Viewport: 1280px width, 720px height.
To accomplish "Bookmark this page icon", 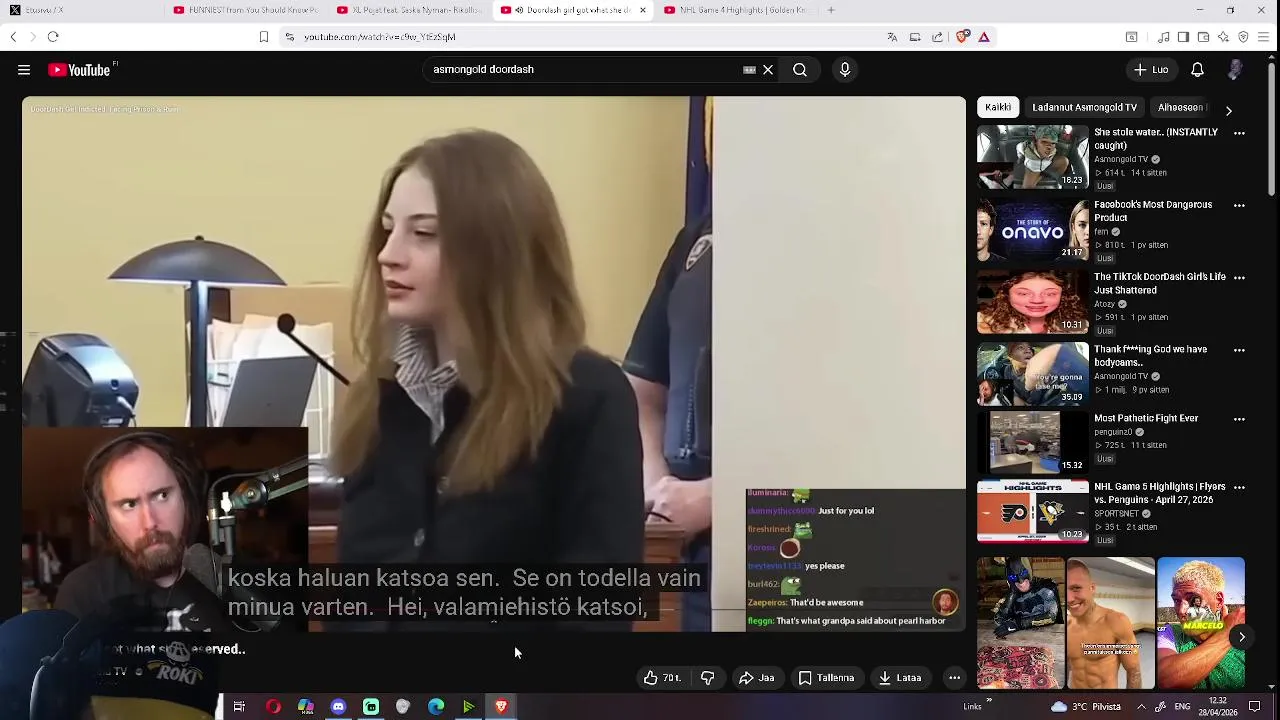I will tap(264, 37).
